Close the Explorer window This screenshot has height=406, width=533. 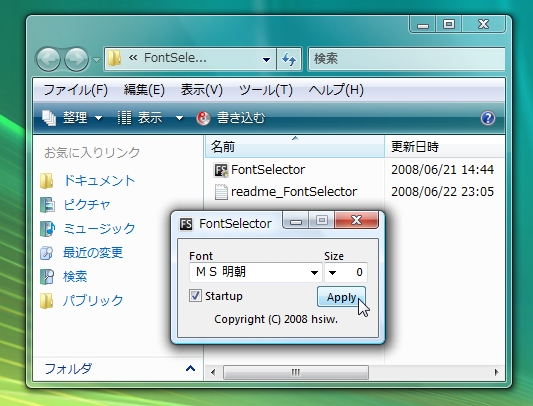point(483,25)
